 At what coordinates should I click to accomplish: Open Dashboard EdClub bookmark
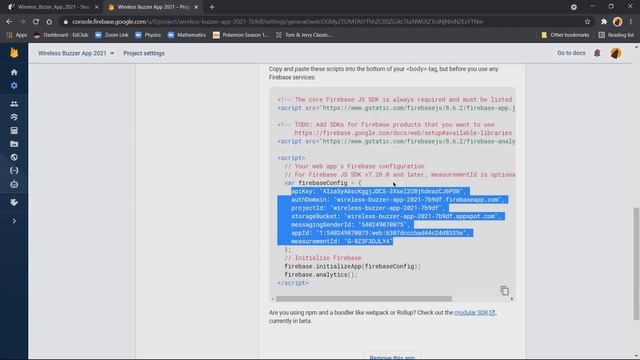coord(61,35)
